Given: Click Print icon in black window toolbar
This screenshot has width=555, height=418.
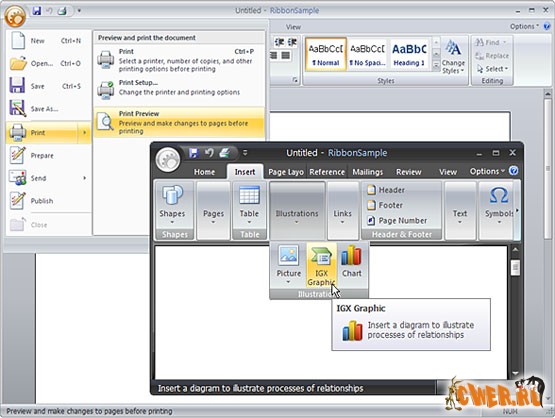Looking at the screenshot, I should click(225, 153).
